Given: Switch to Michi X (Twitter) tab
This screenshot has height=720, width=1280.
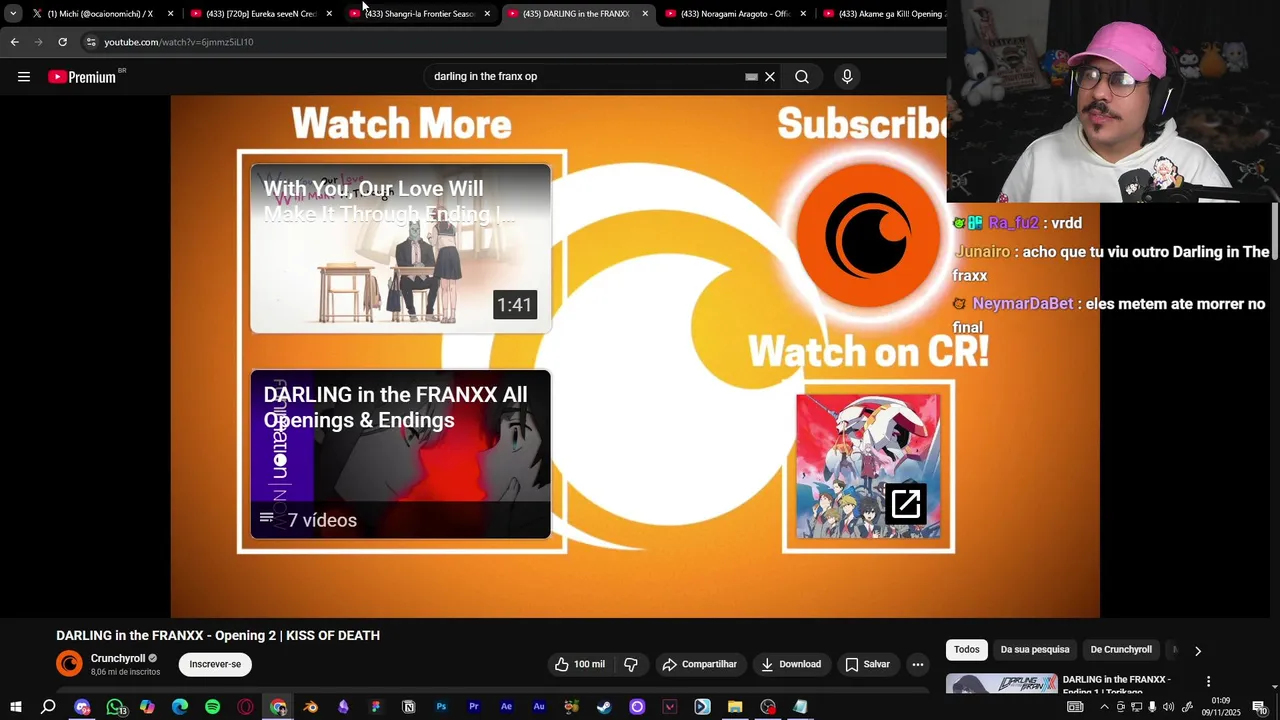Looking at the screenshot, I should (100, 14).
